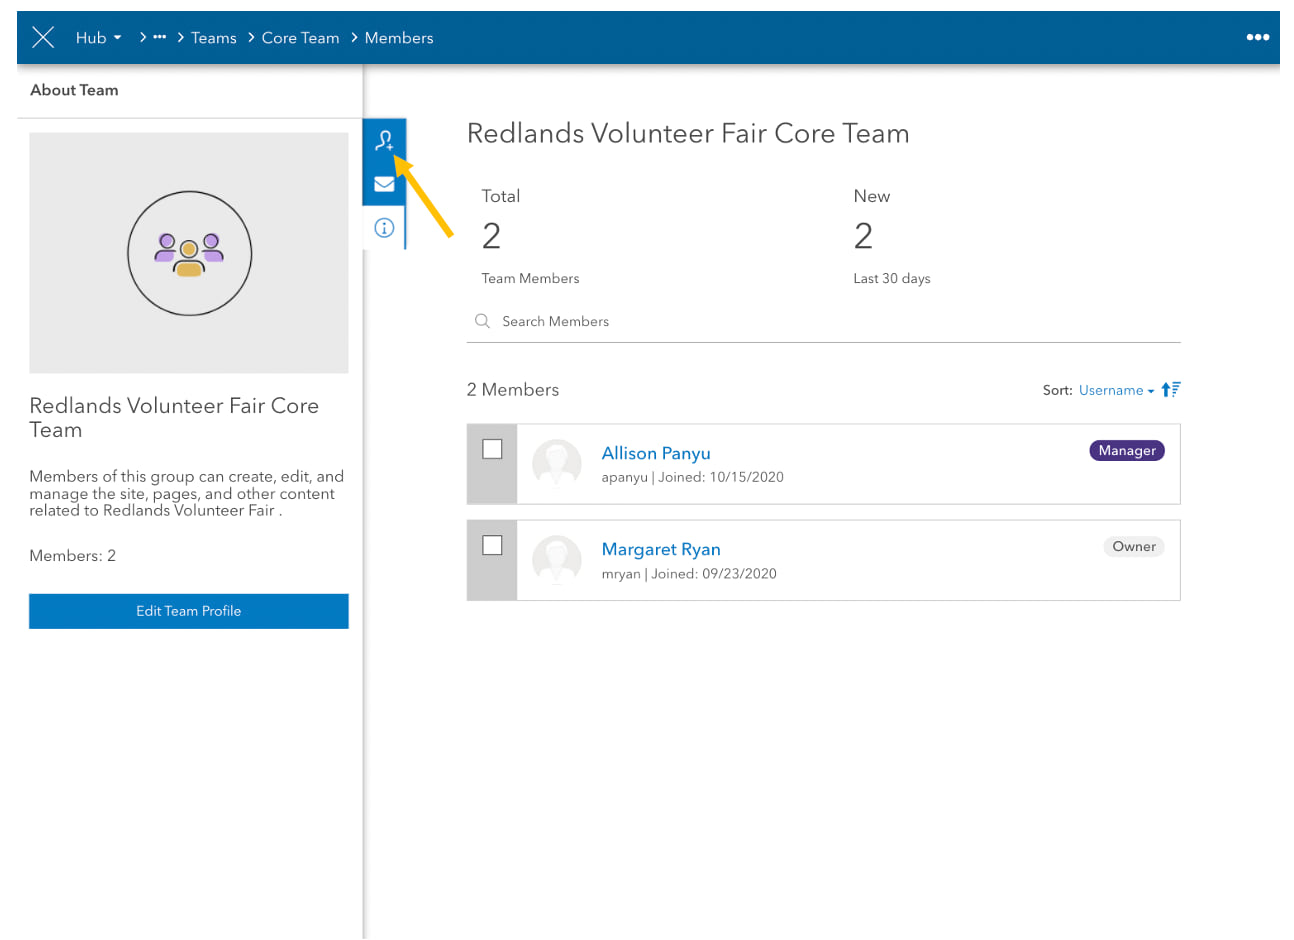The width and height of the screenshot is (1294, 940).
Task: Open the more options ellipsis in the header
Action: 1257,38
